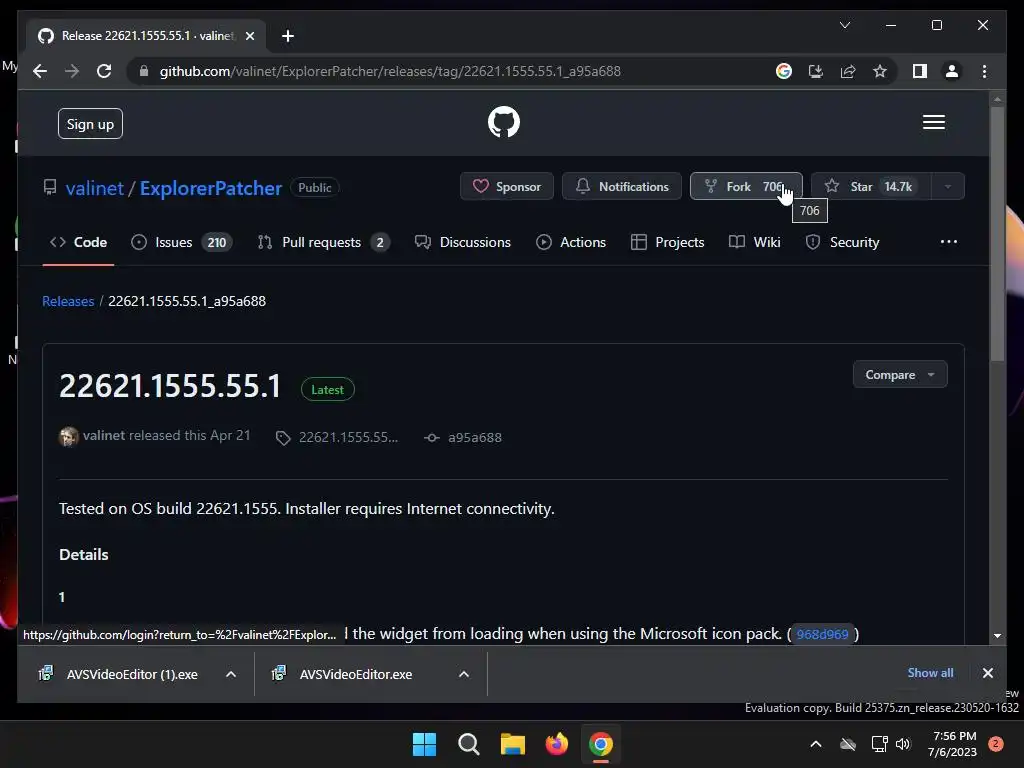
Task: Open the tab search chevron
Action: (x=844, y=25)
